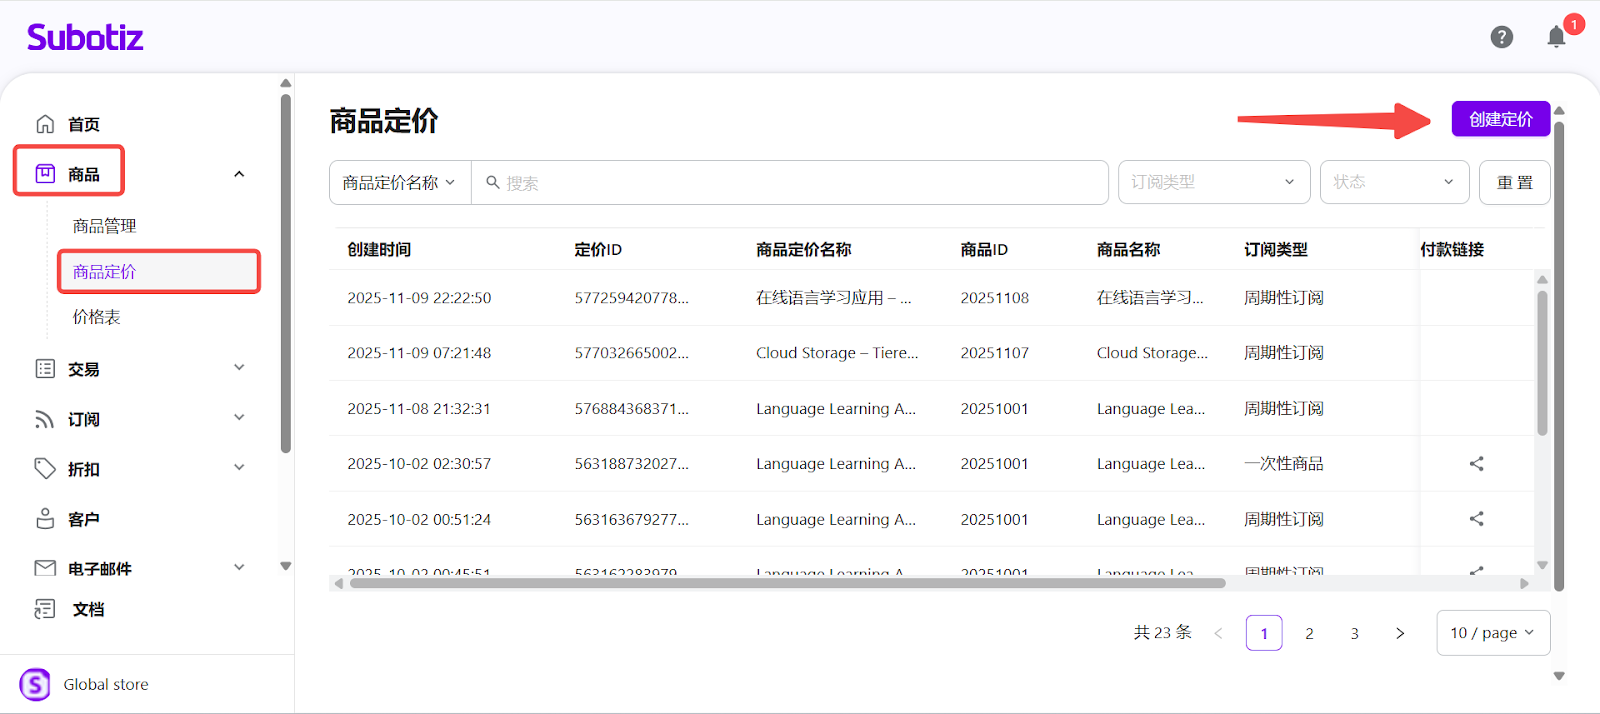Click the Global store logo icon
The width and height of the screenshot is (1600, 714).
tap(35, 685)
